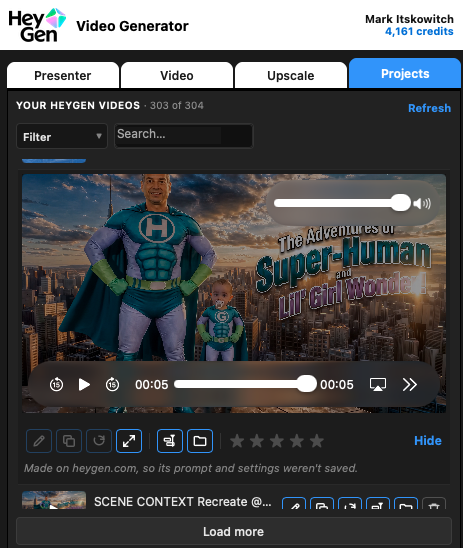
Task: Edit the SCENE CONTEXT video
Action: click(x=294, y=503)
